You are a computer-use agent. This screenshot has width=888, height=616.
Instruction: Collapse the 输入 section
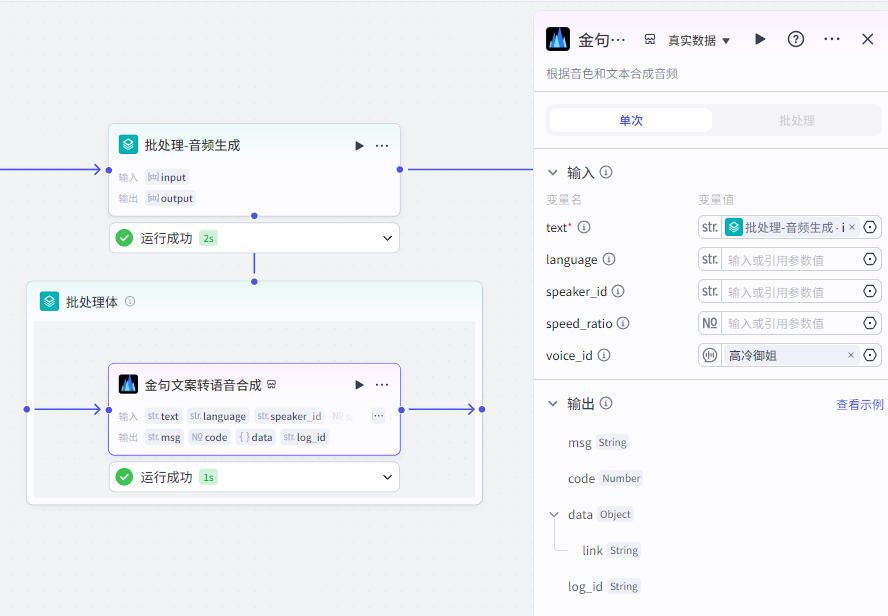coord(552,172)
